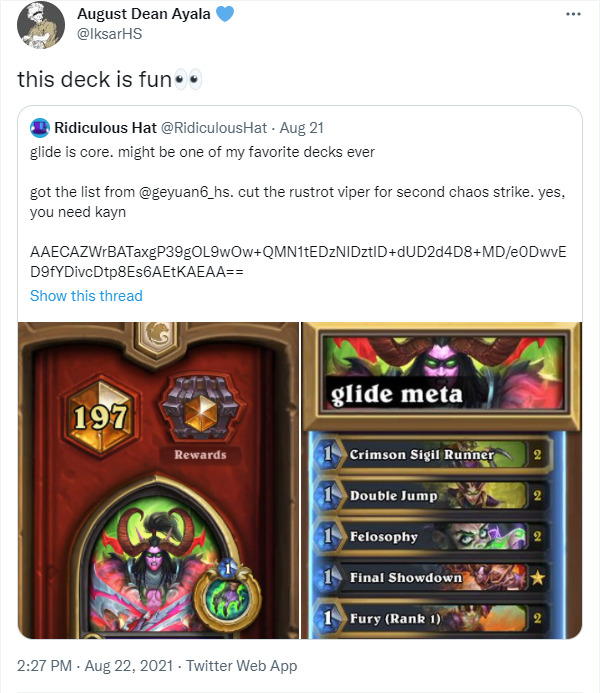Click Show this thread link
Screen dimensions: 600x693
pos(86,296)
